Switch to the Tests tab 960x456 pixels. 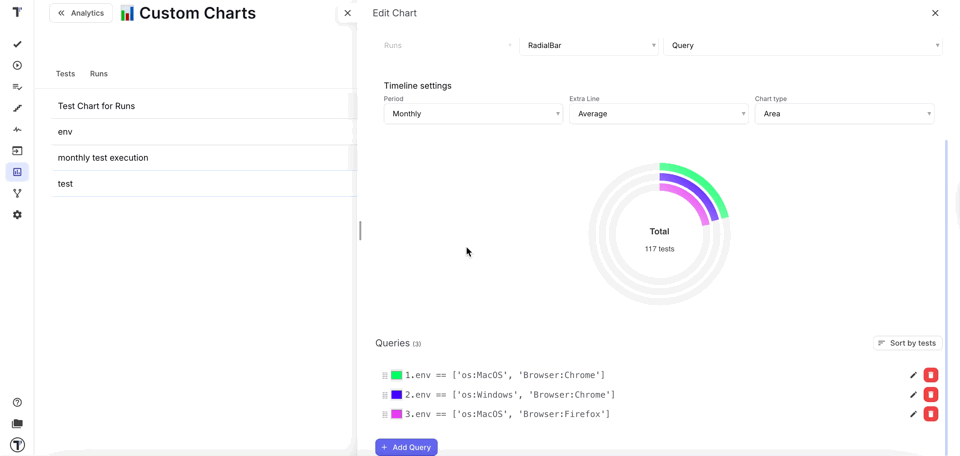pyautogui.click(x=65, y=74)
